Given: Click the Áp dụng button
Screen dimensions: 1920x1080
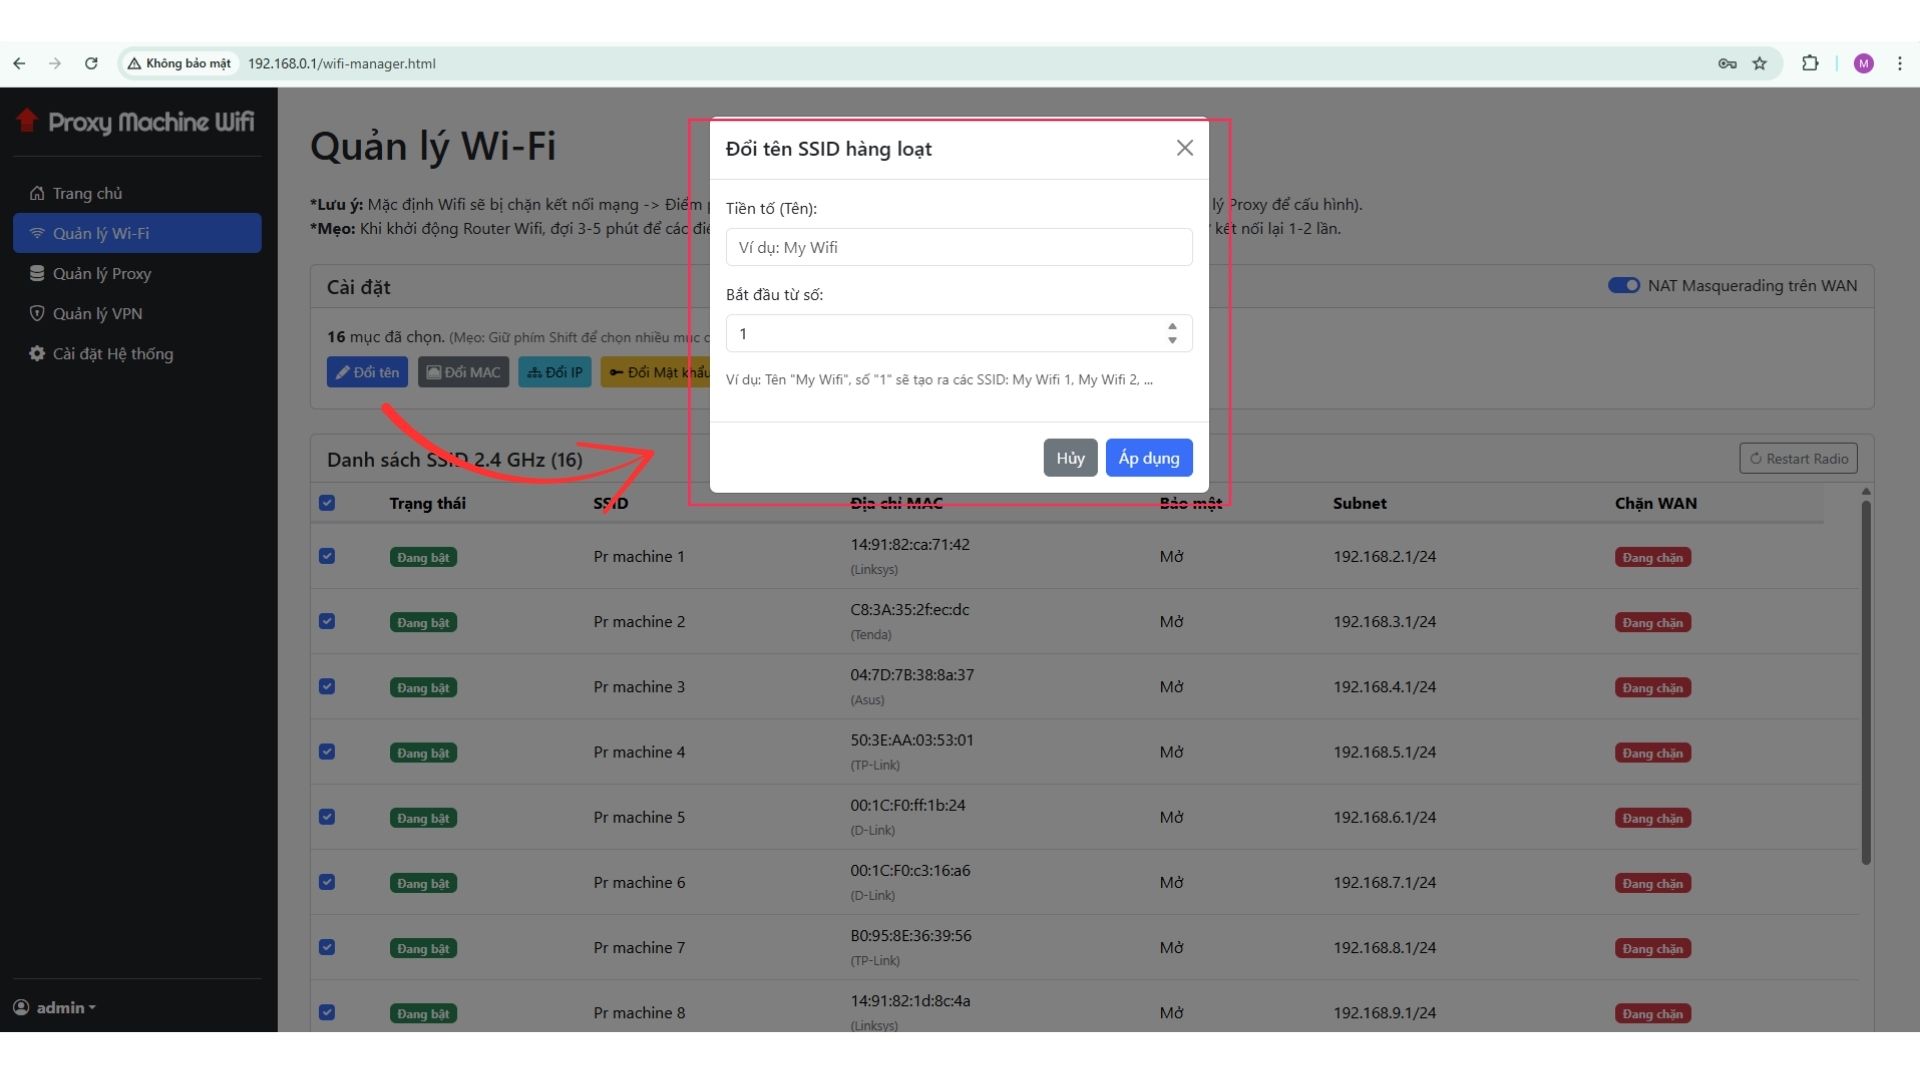Looking at the screenshot, I should [x=1149, y=458].
